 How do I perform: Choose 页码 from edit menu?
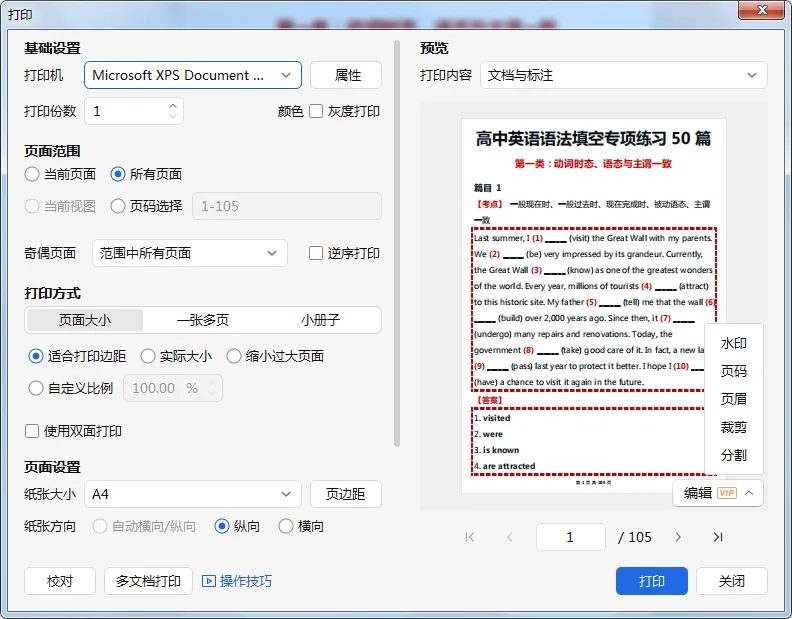(x=733, y=371)
